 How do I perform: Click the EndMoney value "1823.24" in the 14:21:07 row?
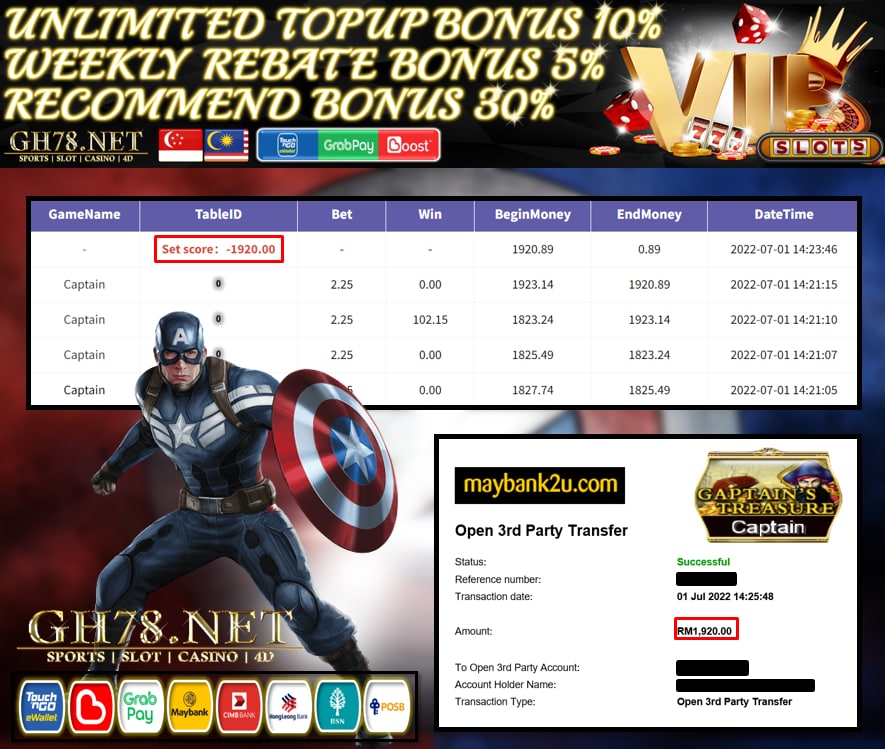click(649, 355)
